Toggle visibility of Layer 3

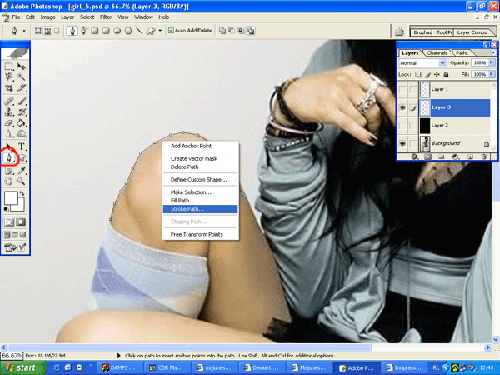(403, 107)
